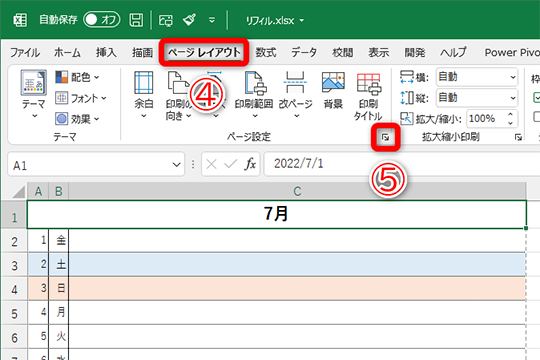The image size is (540, 360).
Task: Click the enter checkmark in formula bar
Action: click(230, 164)
